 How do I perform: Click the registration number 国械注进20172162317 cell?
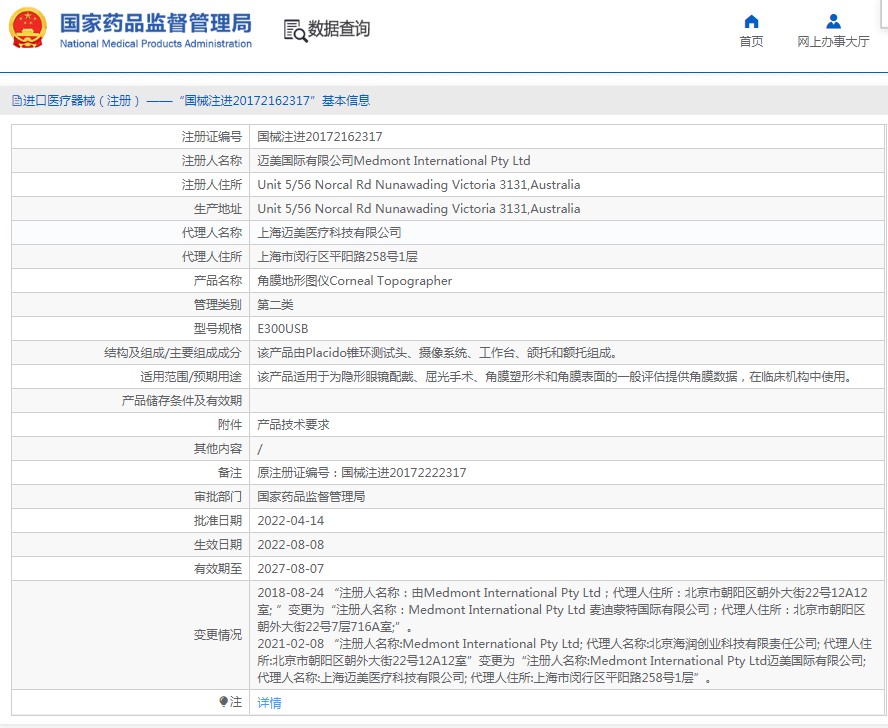[319, 137]
